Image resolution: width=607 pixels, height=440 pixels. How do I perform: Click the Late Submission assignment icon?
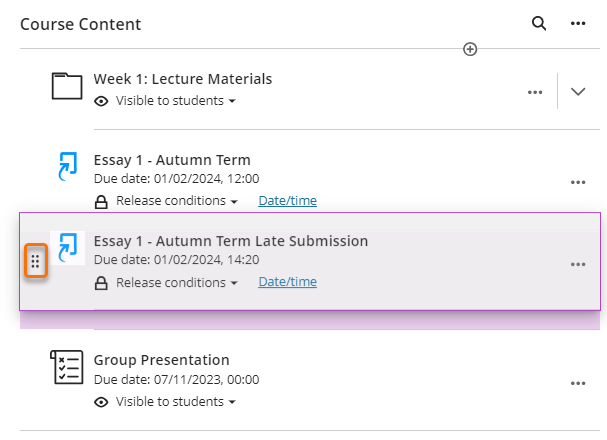tap(67, 248)
